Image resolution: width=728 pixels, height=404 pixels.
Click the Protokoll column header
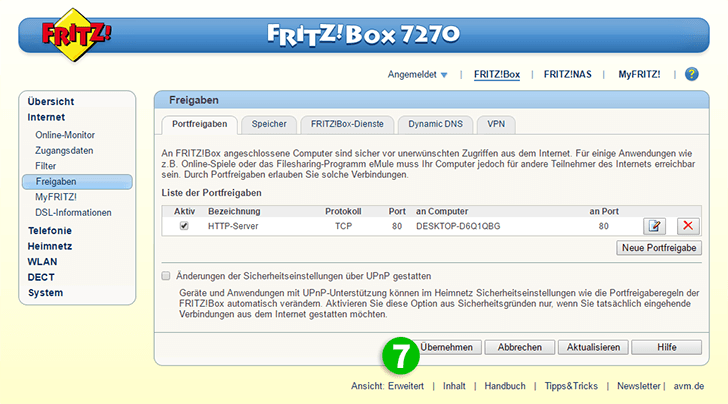click(343, 211)
